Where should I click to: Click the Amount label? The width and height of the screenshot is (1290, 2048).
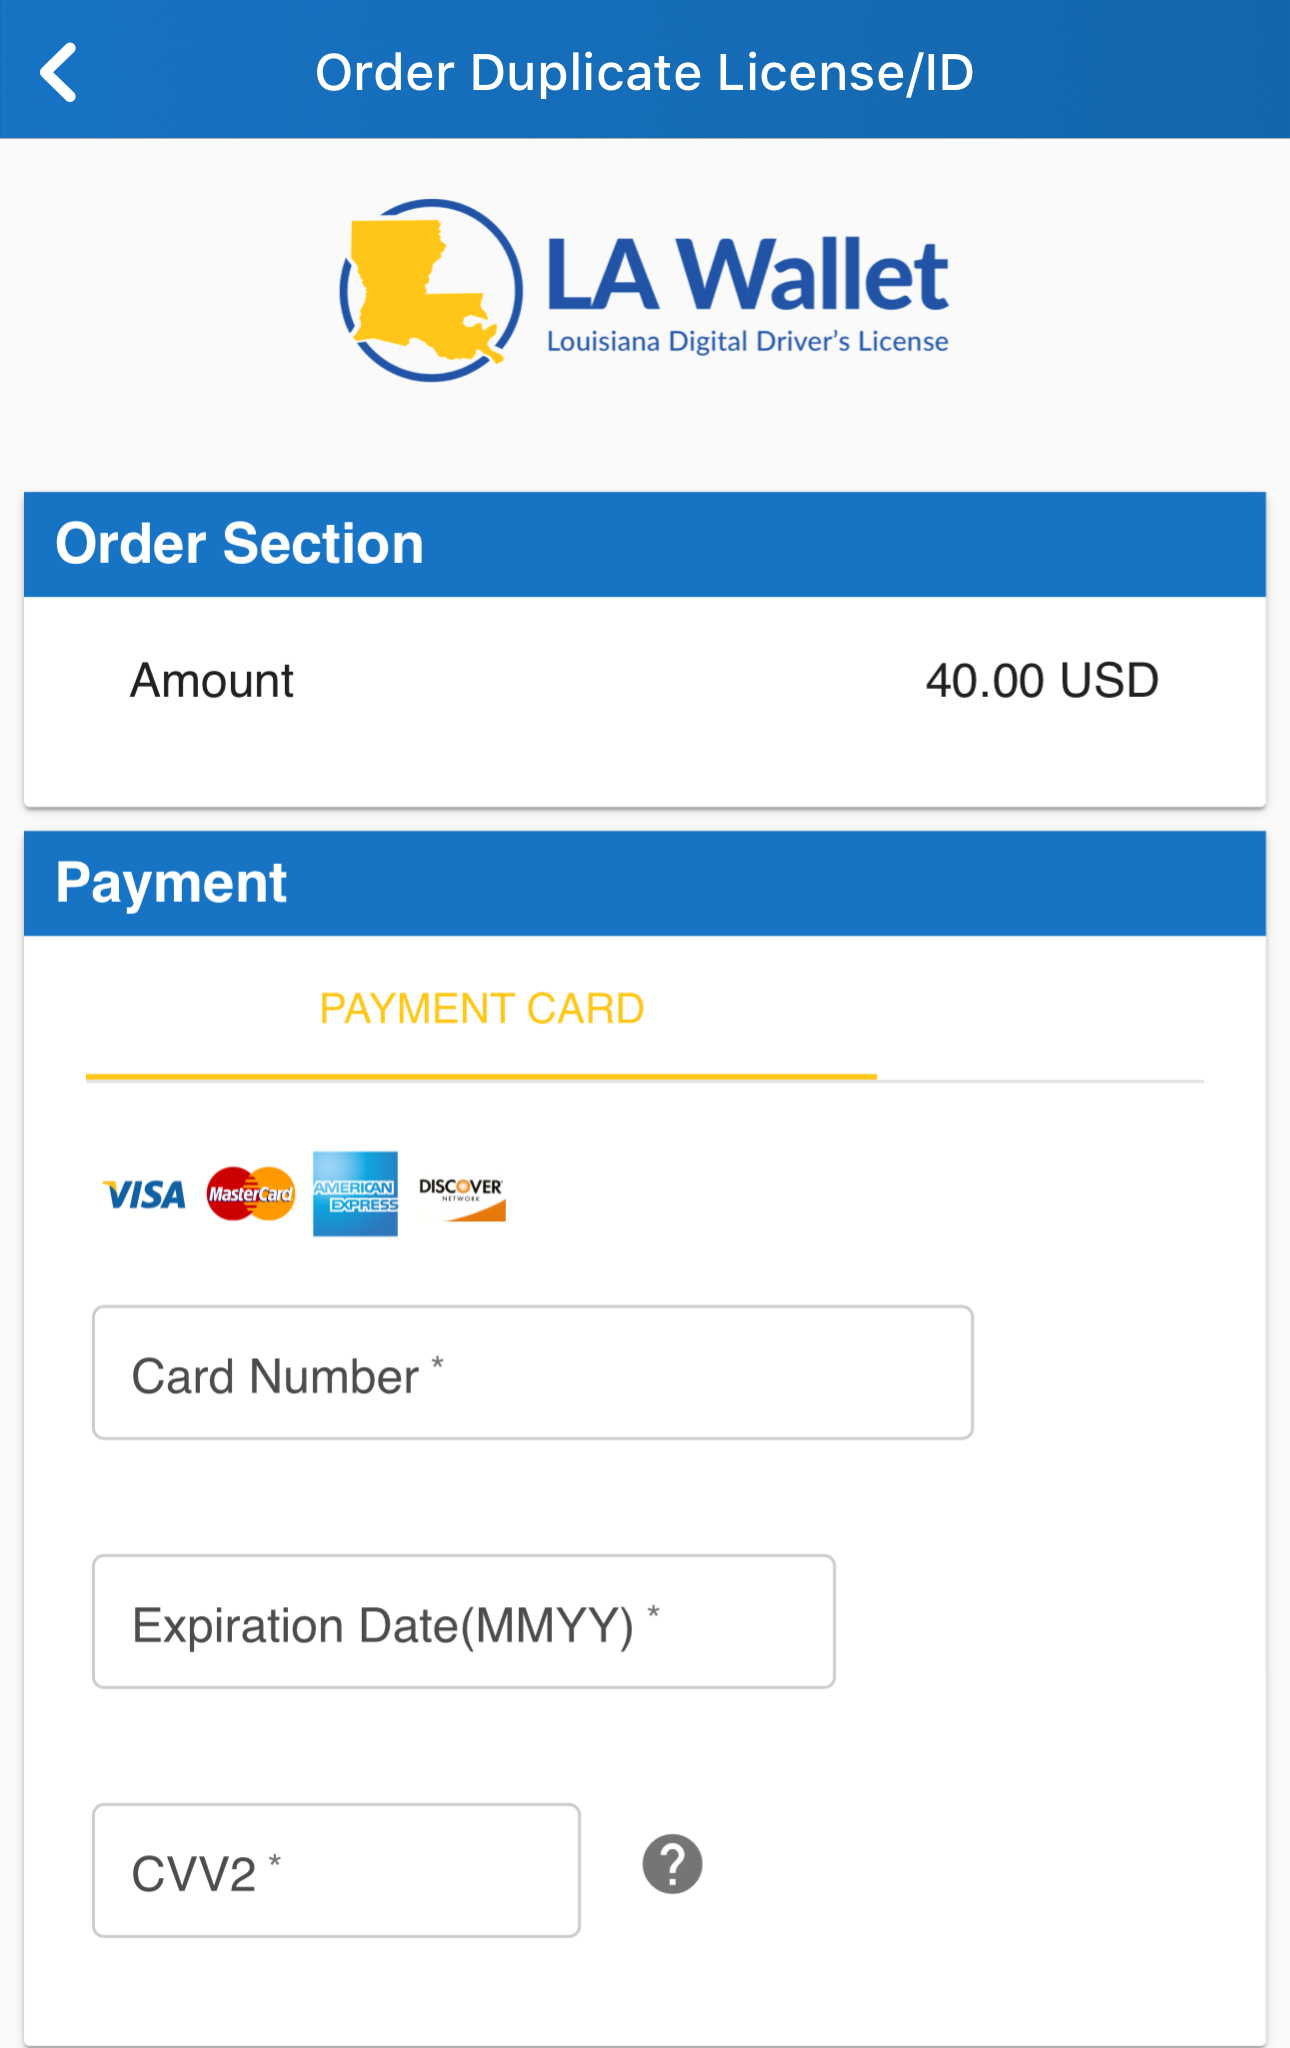coord(212,681)
